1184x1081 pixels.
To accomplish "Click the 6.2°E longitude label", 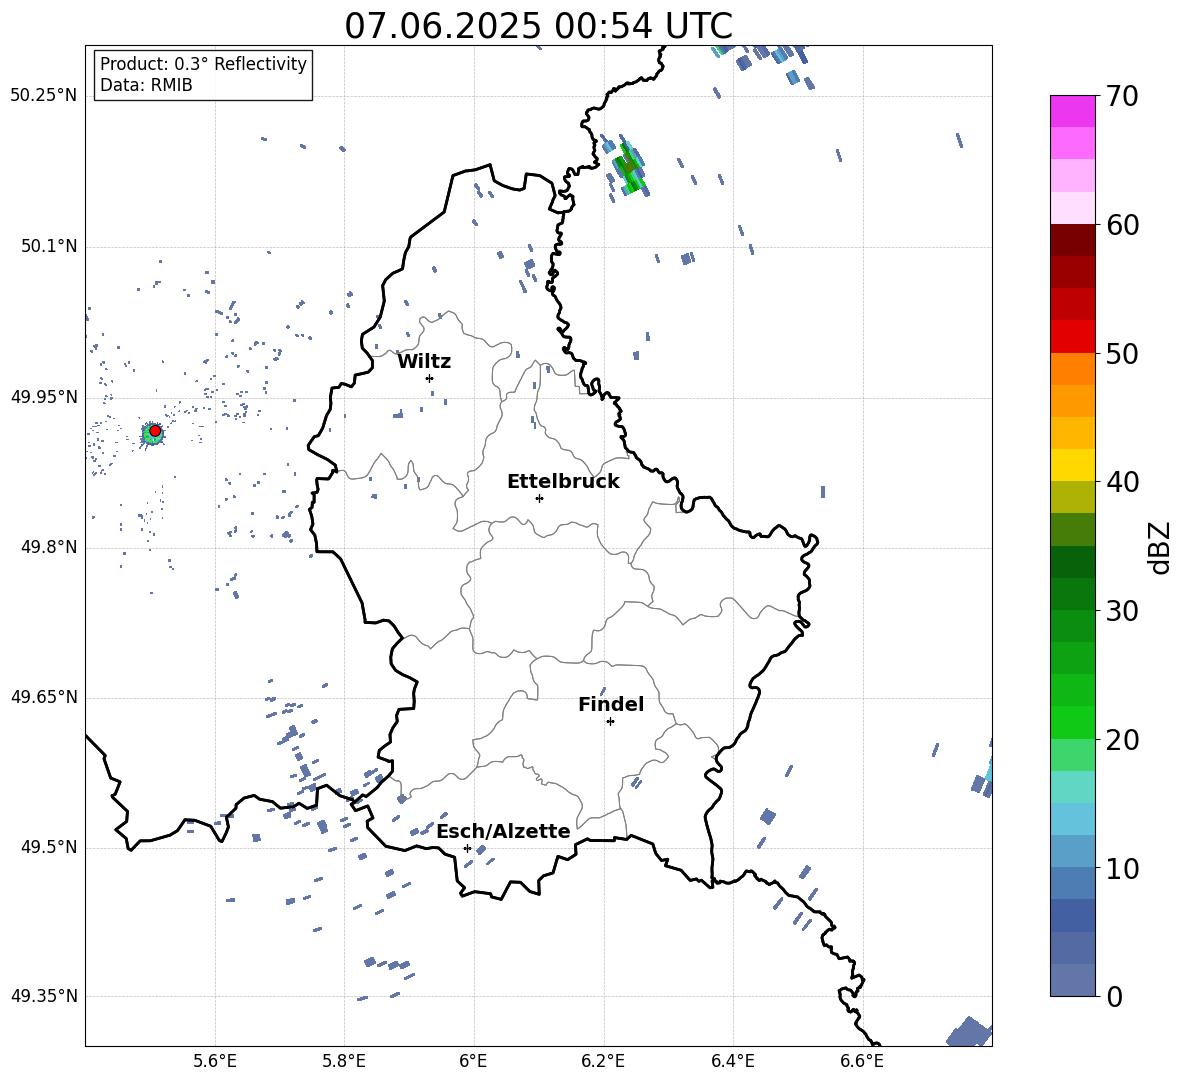I will pos(603,1061).
